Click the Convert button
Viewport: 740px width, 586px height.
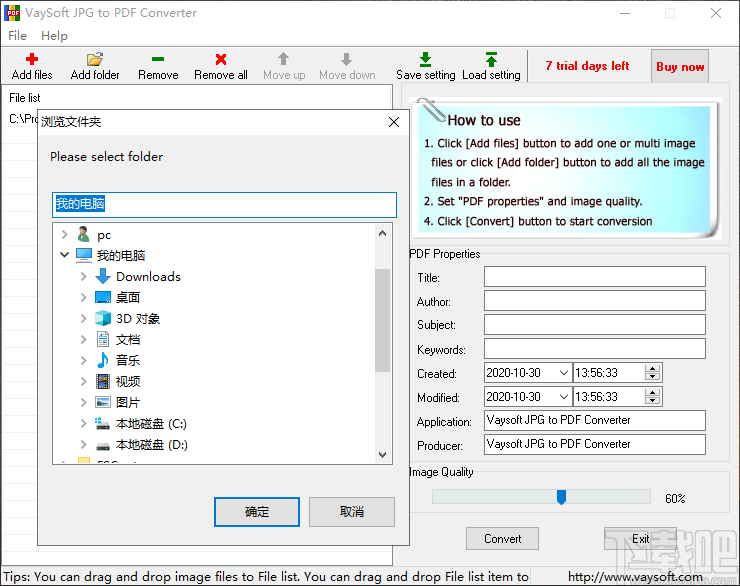tap(502, 538)
